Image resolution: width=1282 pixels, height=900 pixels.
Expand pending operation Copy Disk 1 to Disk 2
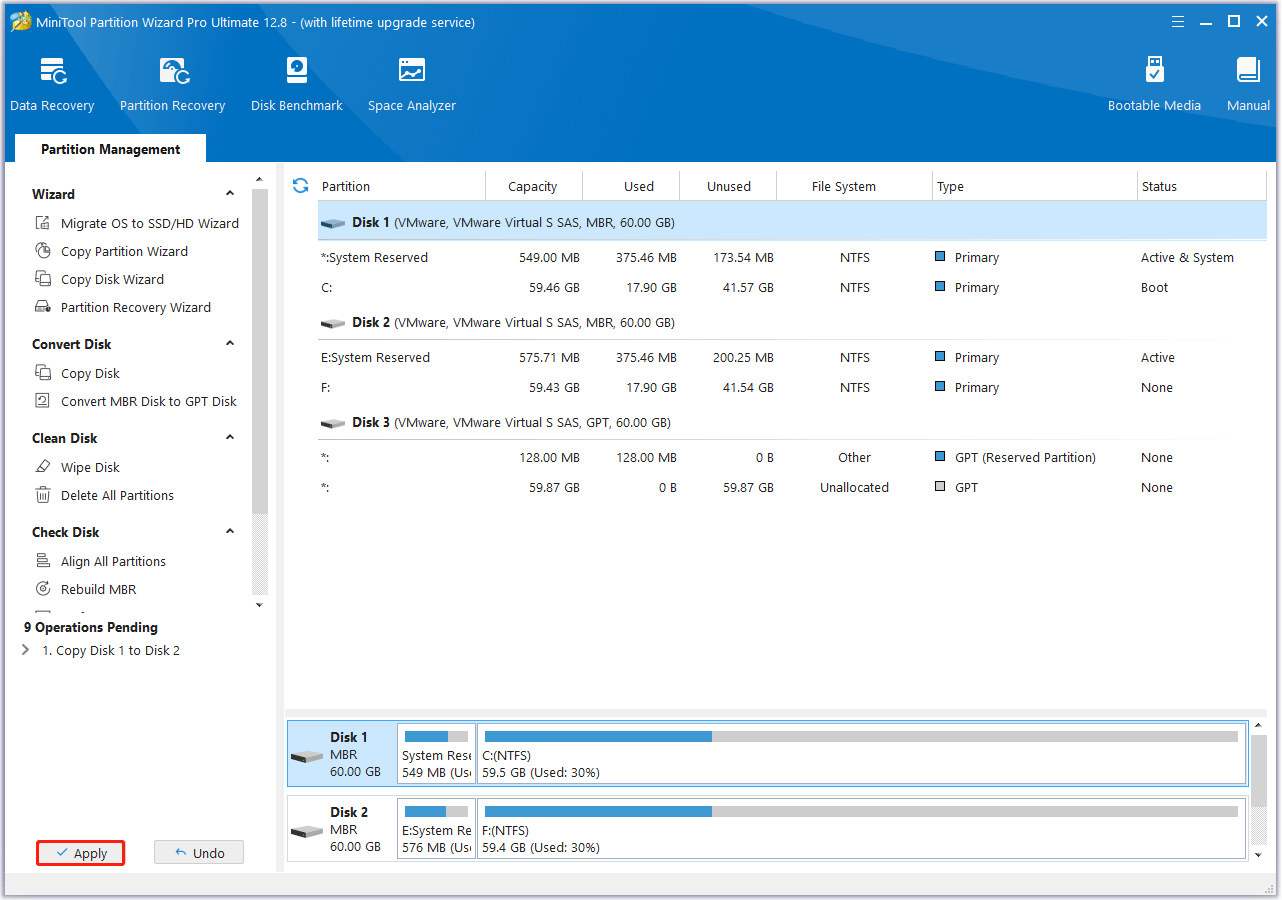pyautogui.click(x=26, y=651)
